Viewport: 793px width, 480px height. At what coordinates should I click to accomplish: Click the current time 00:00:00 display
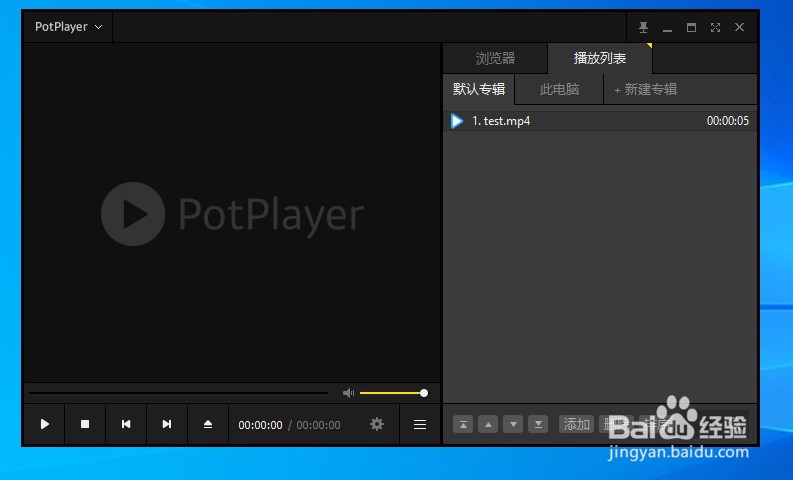[260, 425]
